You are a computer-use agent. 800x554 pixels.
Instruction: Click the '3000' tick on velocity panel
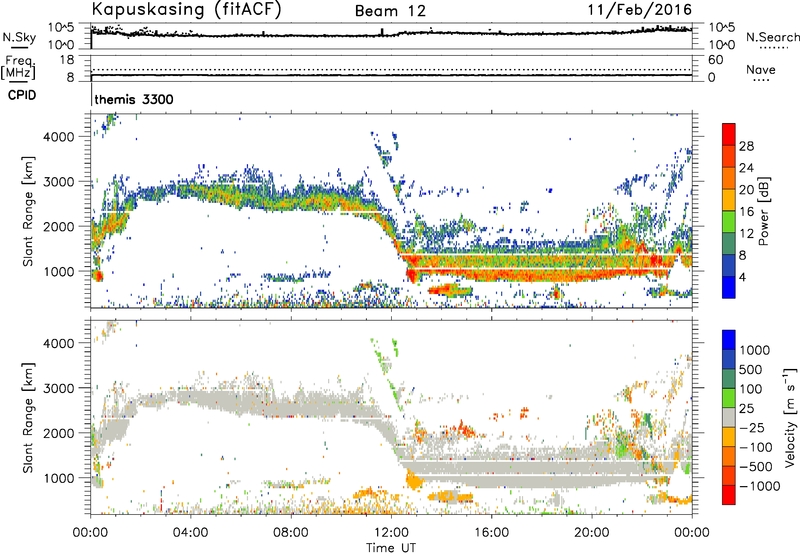coord(58,388)
